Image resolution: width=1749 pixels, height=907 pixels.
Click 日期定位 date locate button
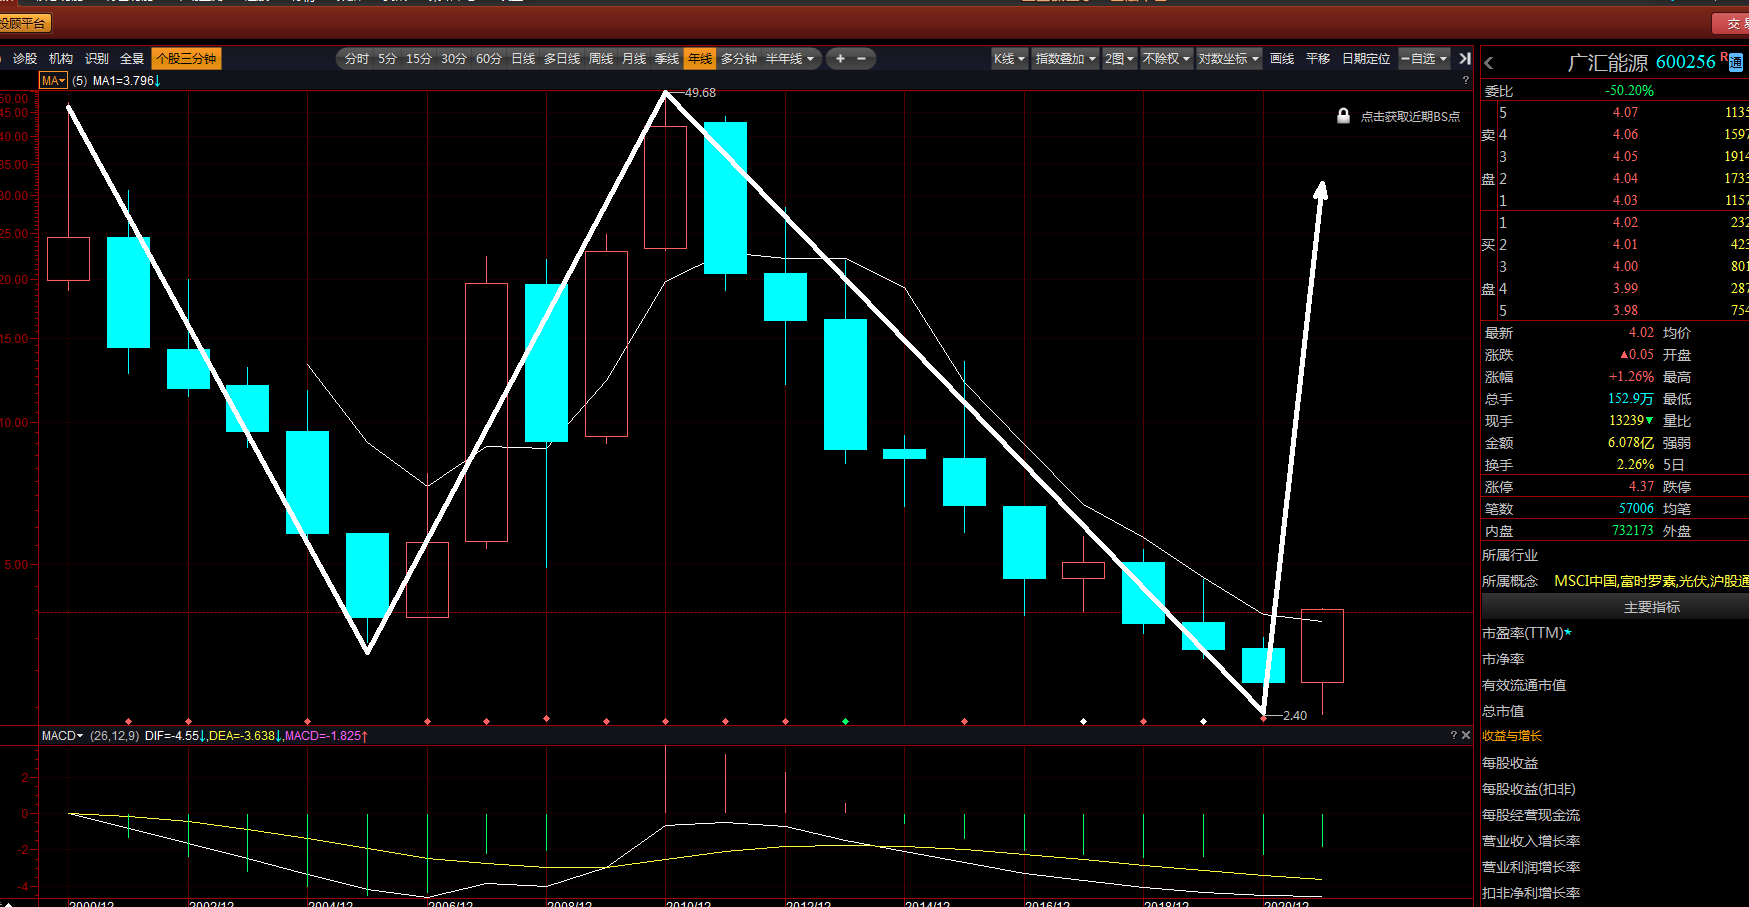pyautogui.click(x=1366, y=59)
